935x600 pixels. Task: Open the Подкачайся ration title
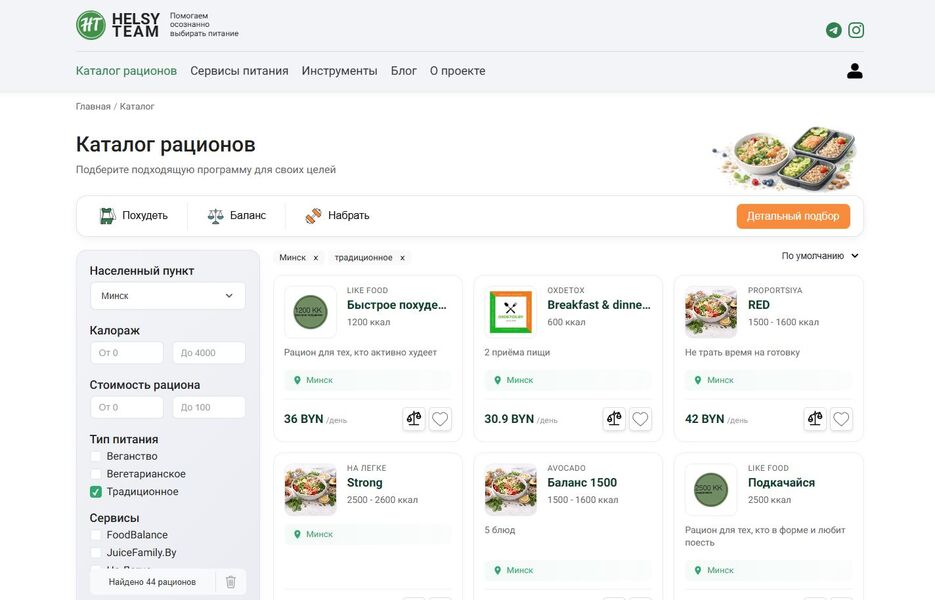781,483
